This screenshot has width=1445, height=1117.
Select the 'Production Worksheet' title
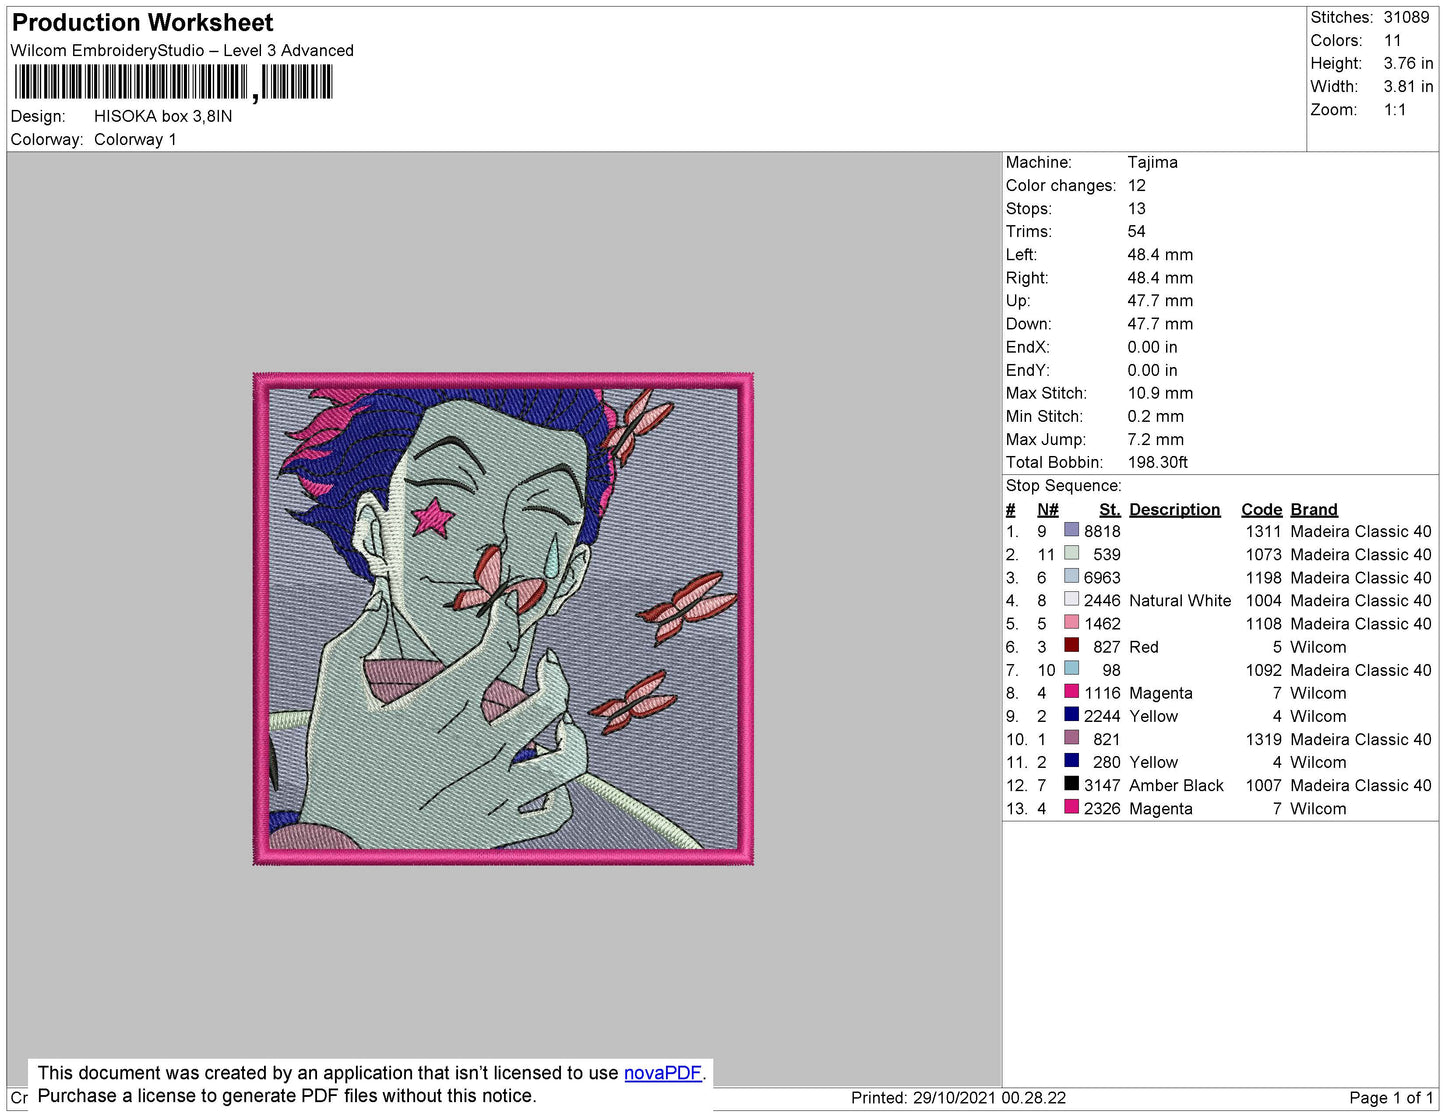(142, 23)
